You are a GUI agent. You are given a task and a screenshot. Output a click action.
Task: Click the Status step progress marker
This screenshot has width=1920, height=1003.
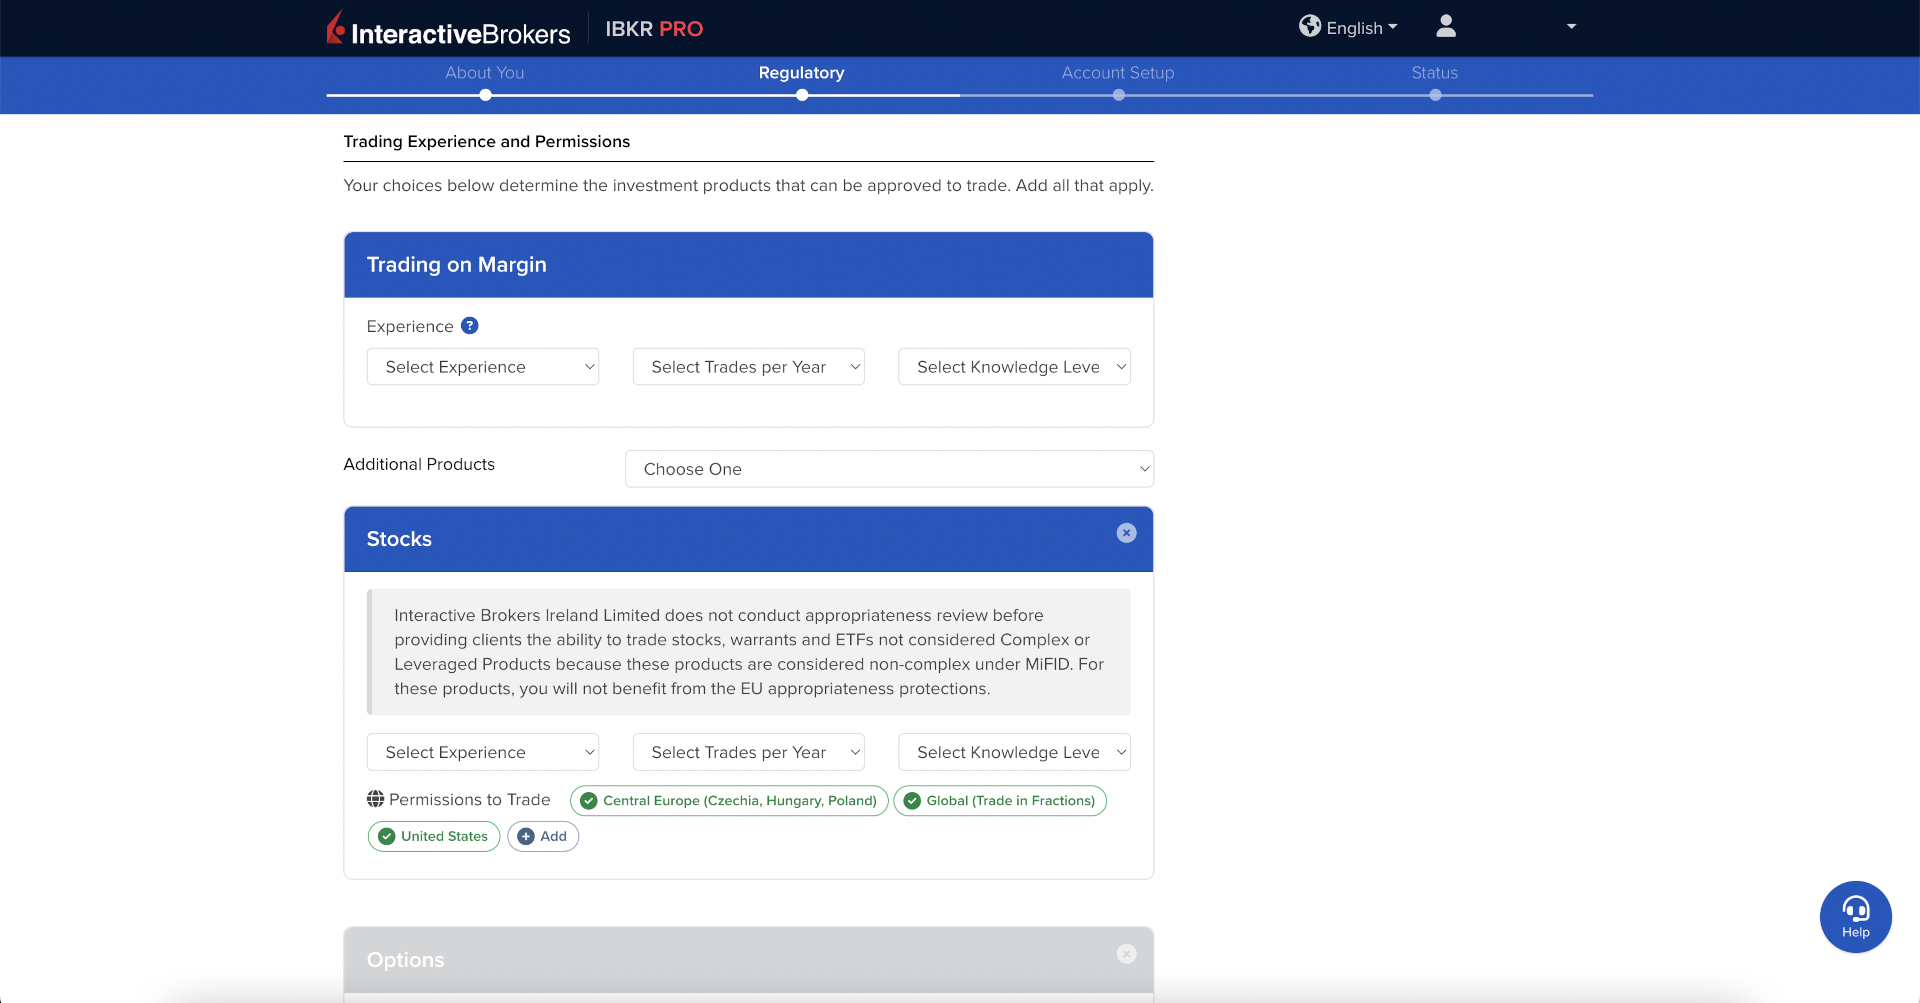coord(1435,95)
